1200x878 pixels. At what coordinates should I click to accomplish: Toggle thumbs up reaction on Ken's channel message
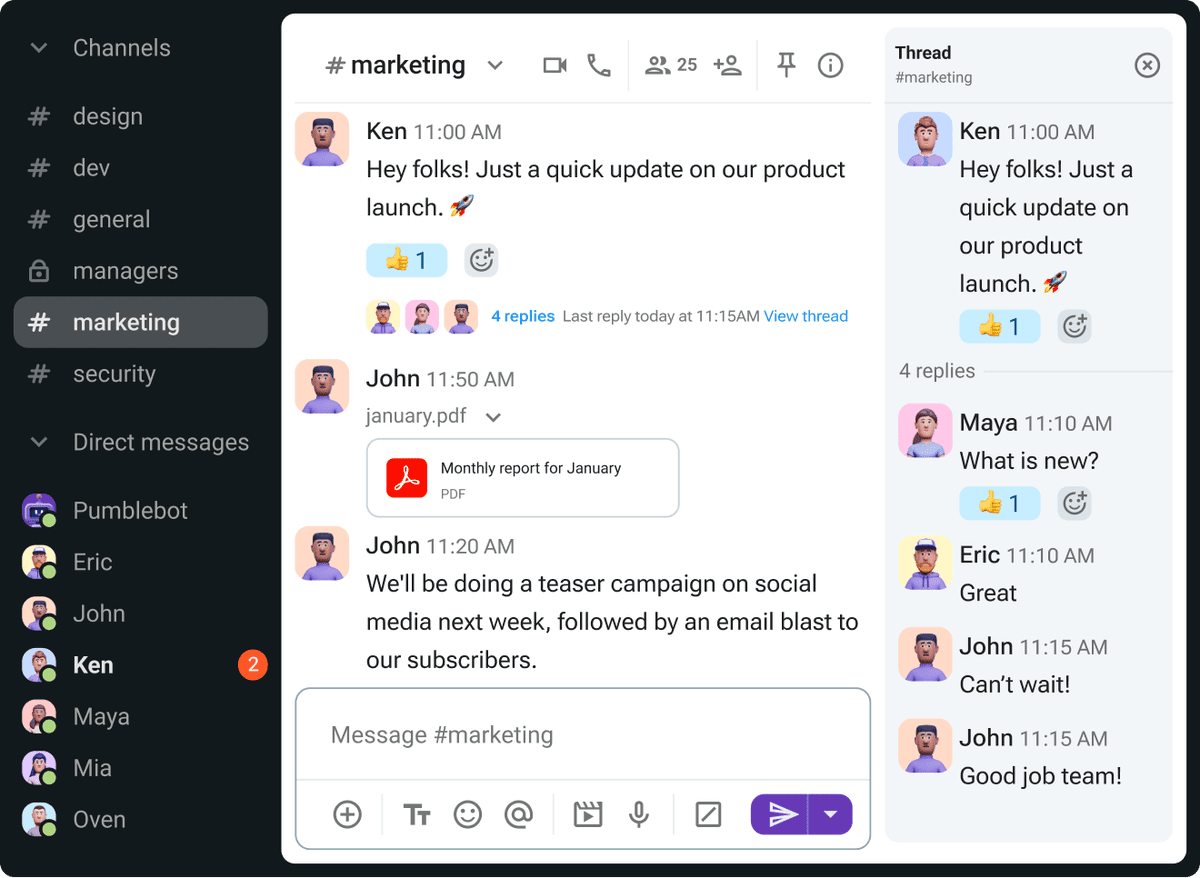point(406,261)
